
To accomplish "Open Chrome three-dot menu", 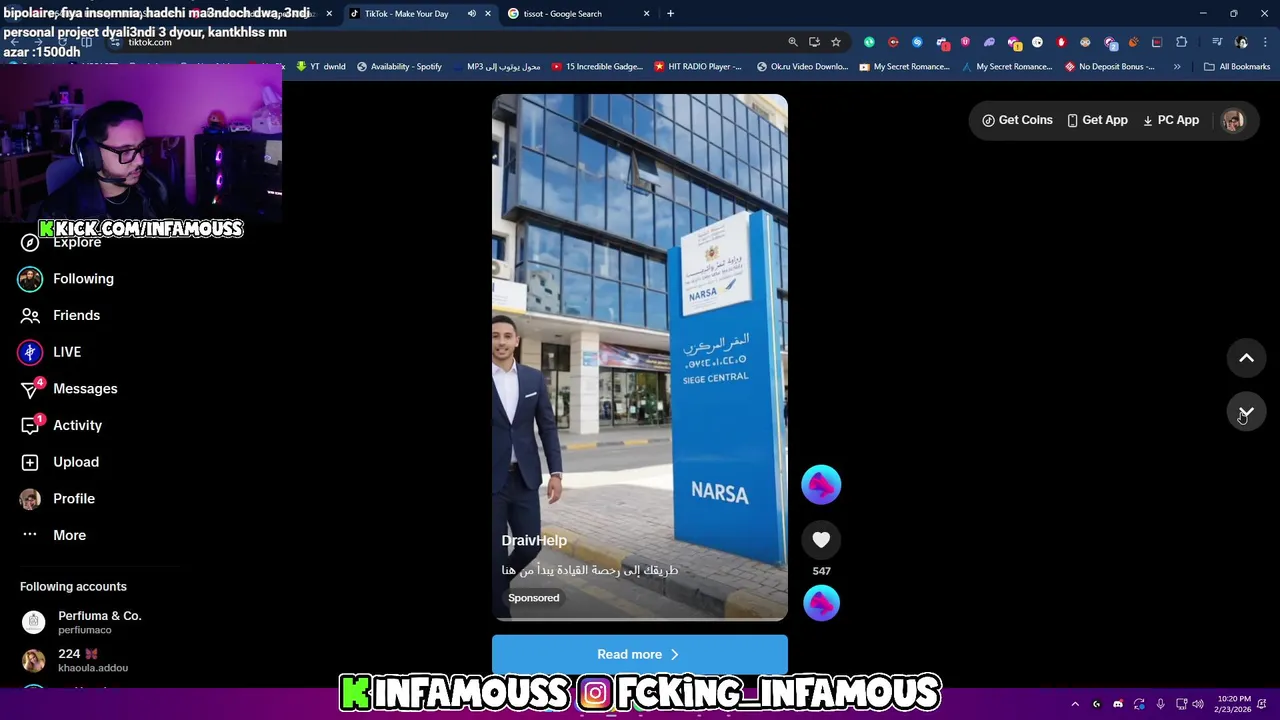I will click(x=1266, y=42).
